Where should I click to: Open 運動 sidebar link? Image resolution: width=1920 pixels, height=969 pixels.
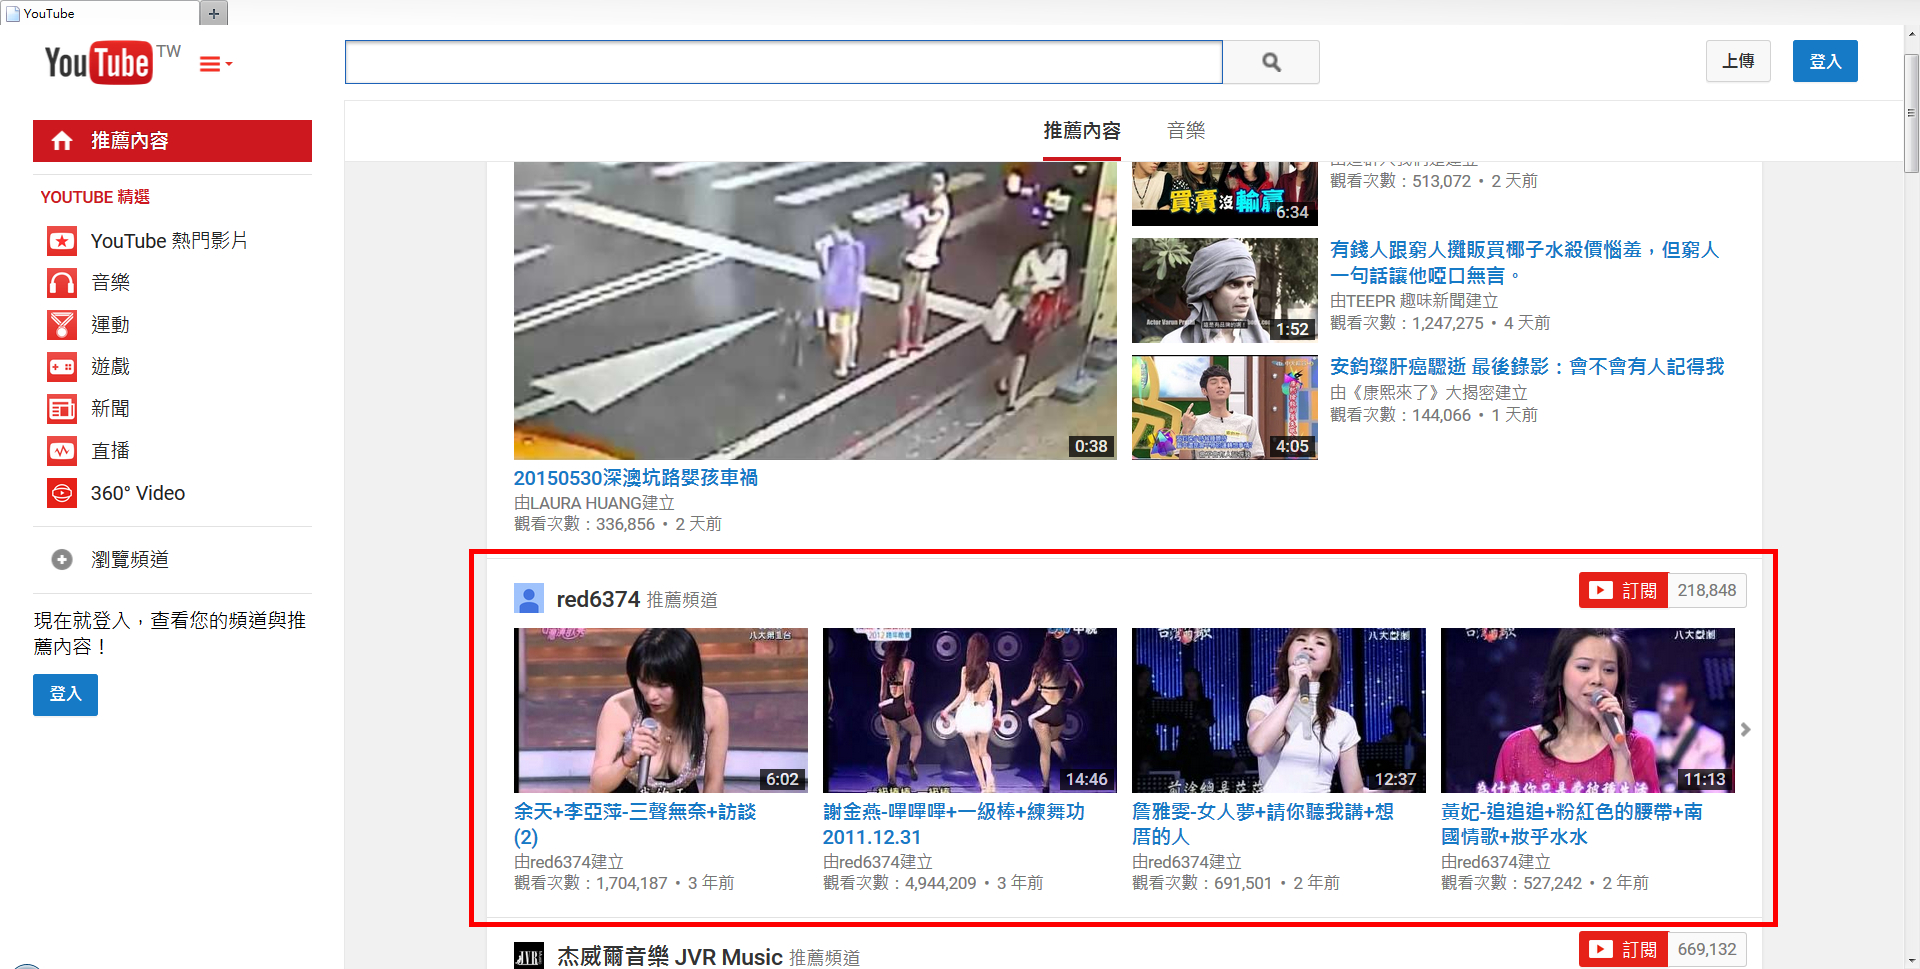[110, 325]
